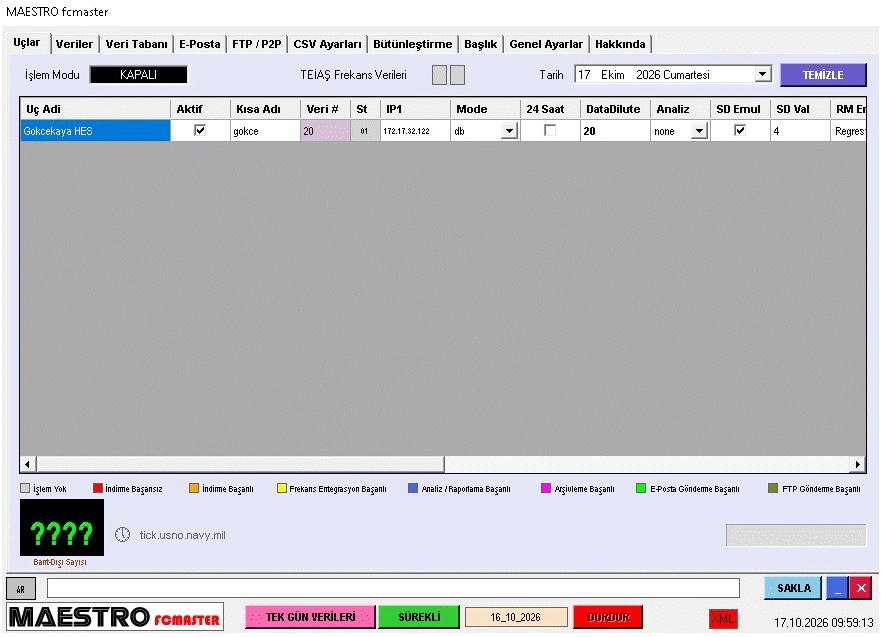Viewport: 881px width, 637px height.
Task: Toggle the SD Emul checkbox
Action: (x=740, y=130)
